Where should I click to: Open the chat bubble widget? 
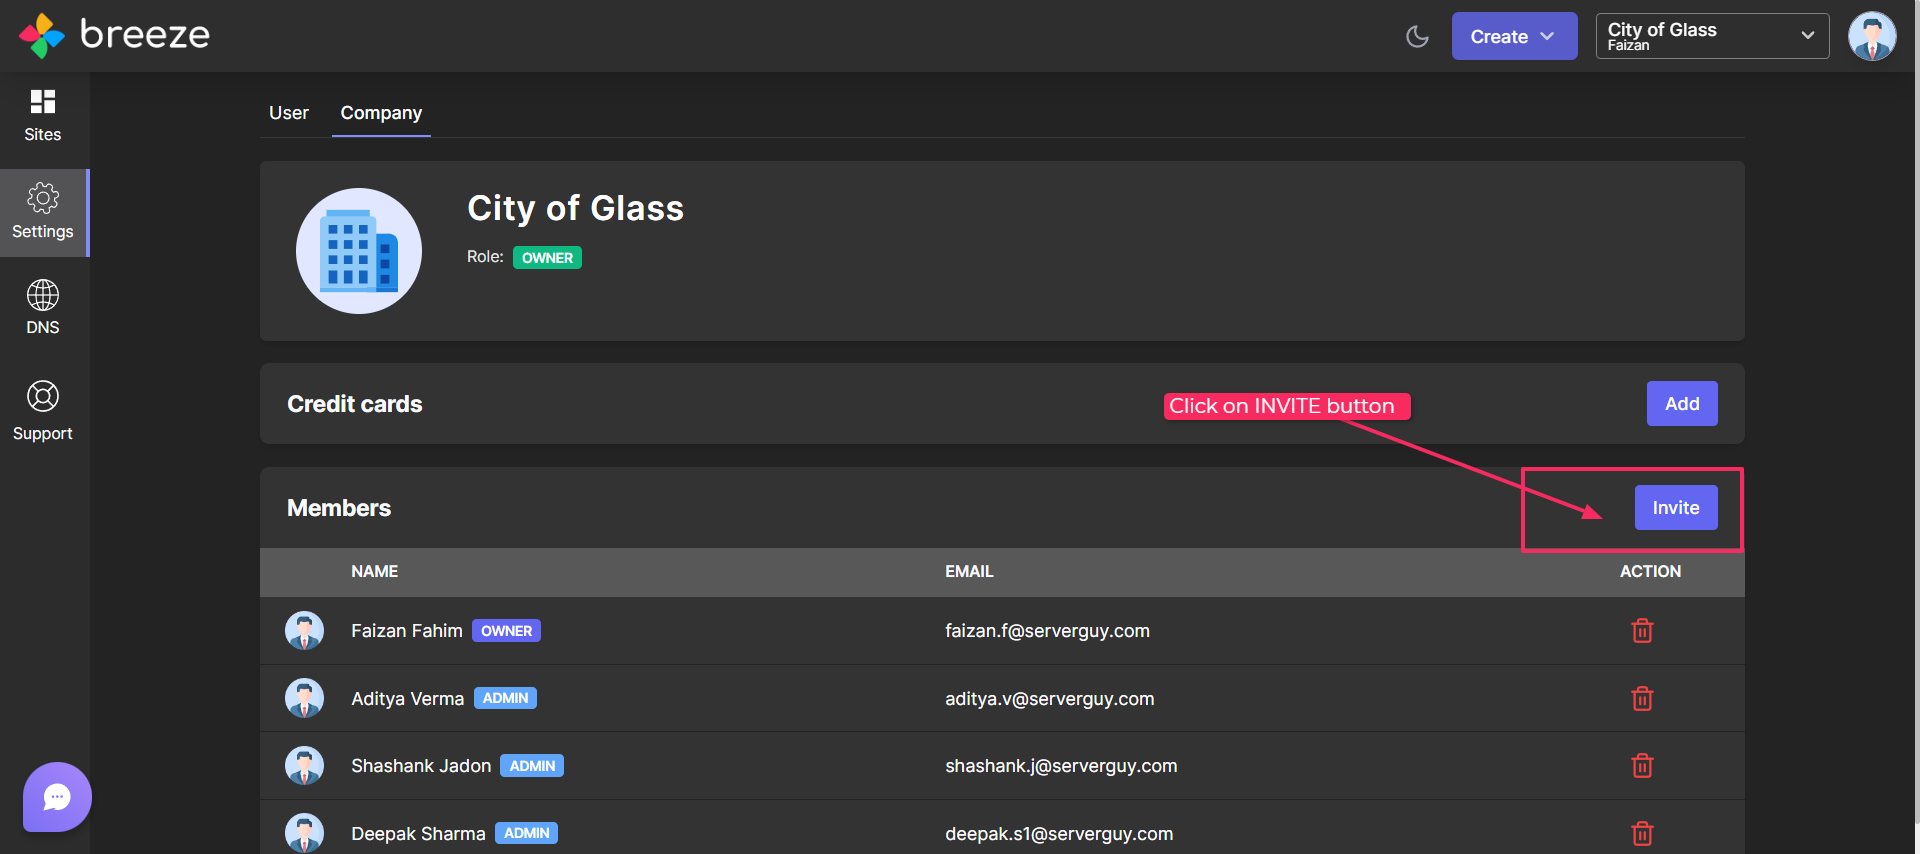57,797
